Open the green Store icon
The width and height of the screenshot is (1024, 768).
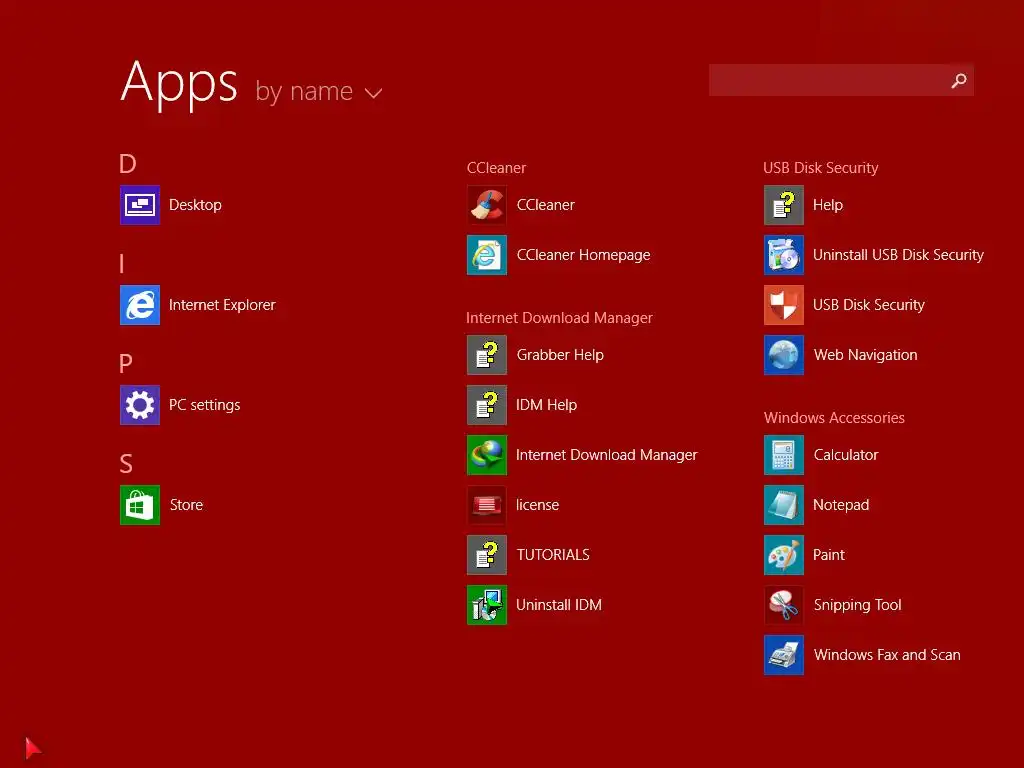click(140, 505)
